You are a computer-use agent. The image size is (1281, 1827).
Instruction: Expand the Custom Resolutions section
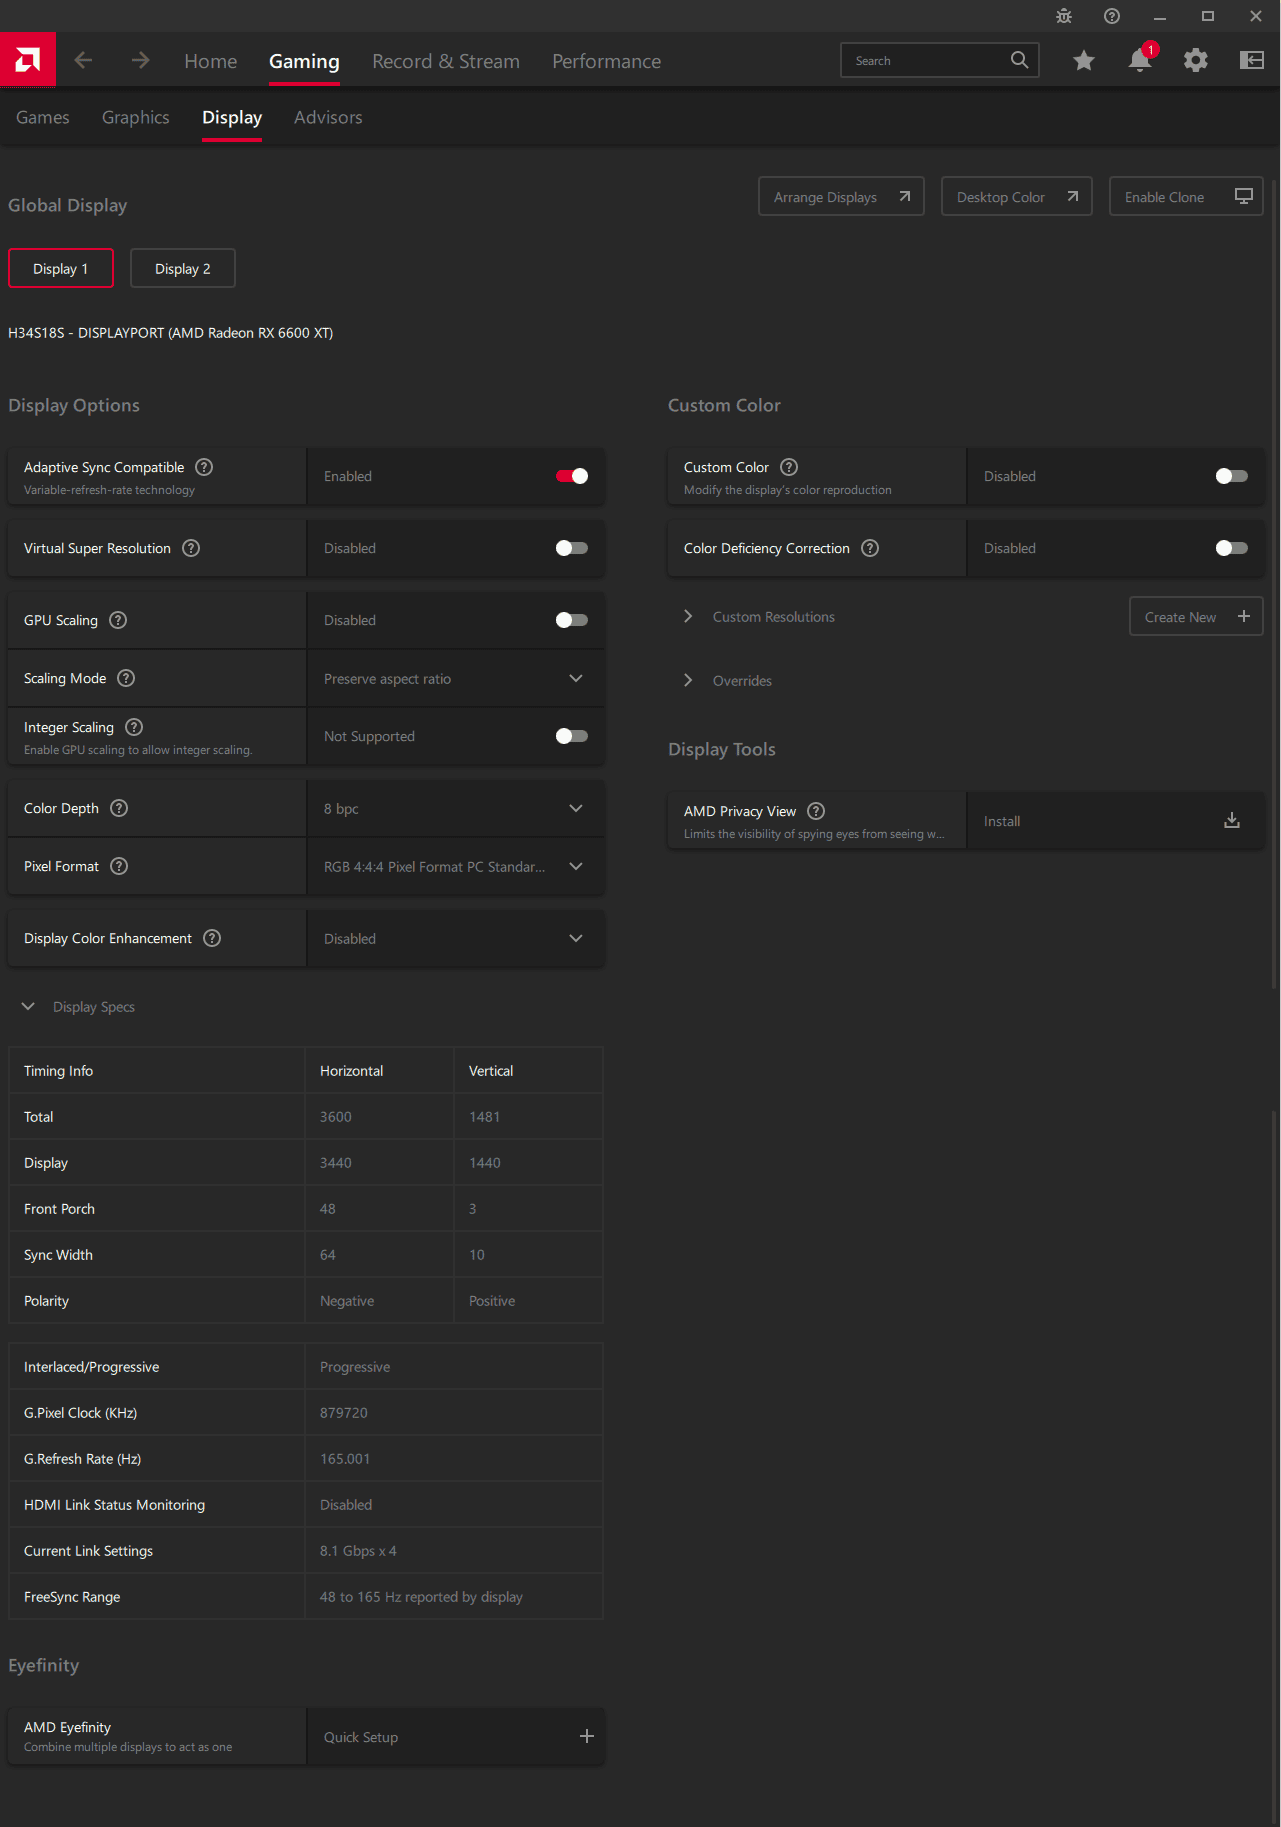point(688,617)
